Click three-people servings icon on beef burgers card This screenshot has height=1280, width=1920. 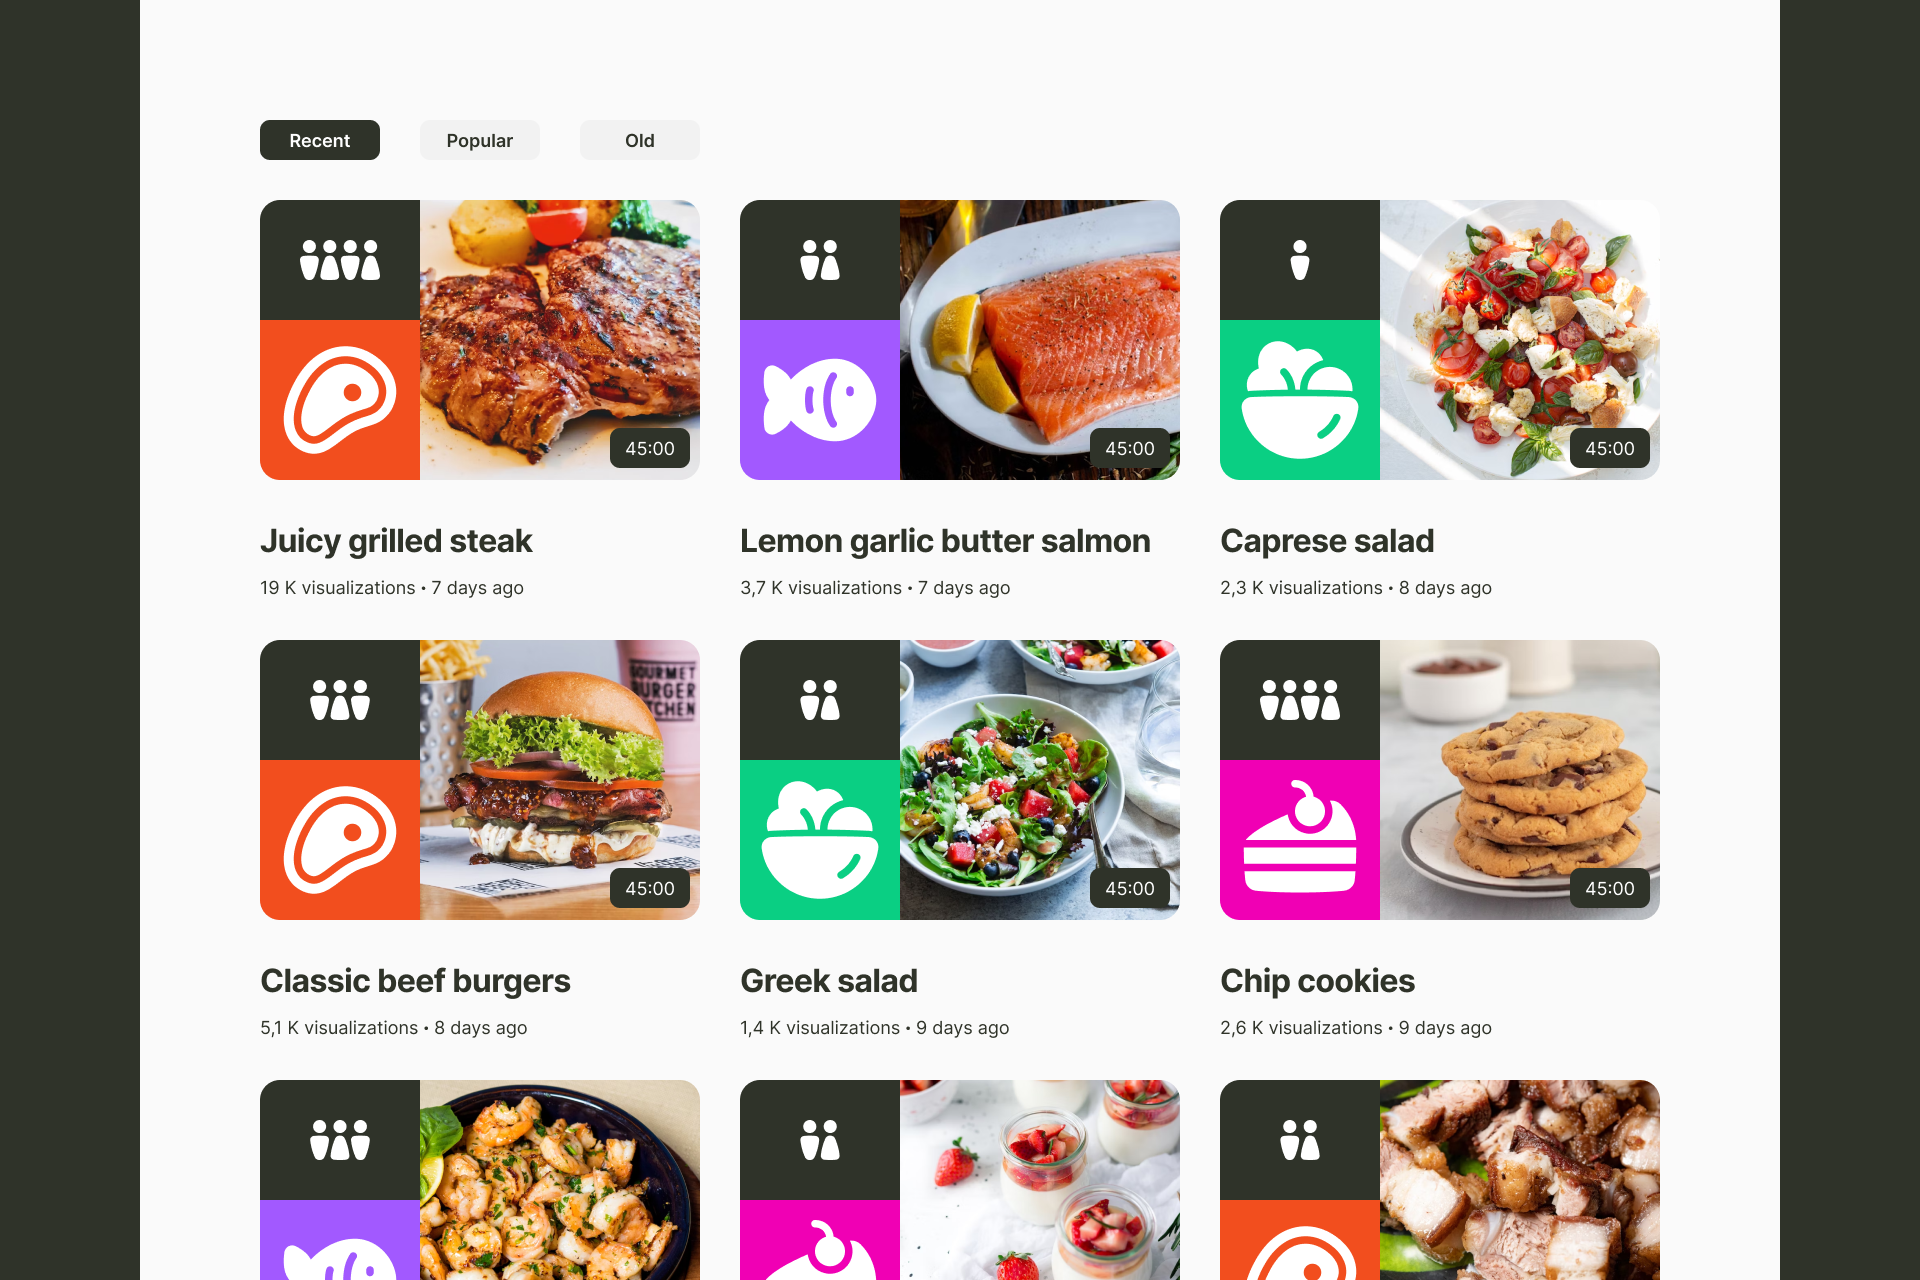pos(340,700)
